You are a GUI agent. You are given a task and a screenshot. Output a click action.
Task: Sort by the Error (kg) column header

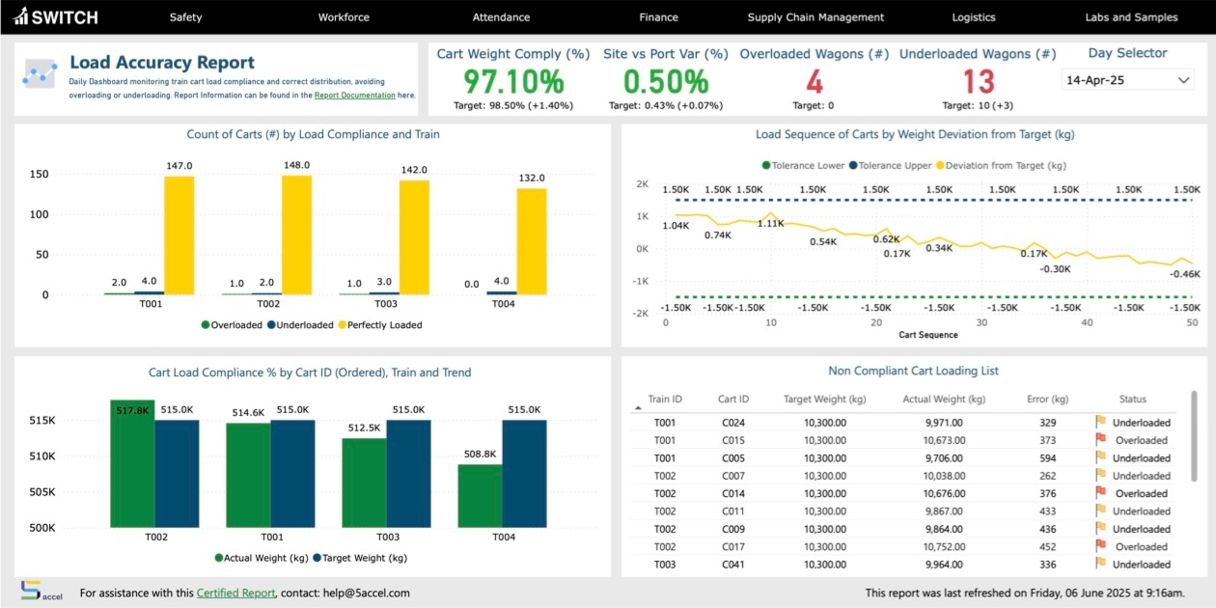[1047, 398]
